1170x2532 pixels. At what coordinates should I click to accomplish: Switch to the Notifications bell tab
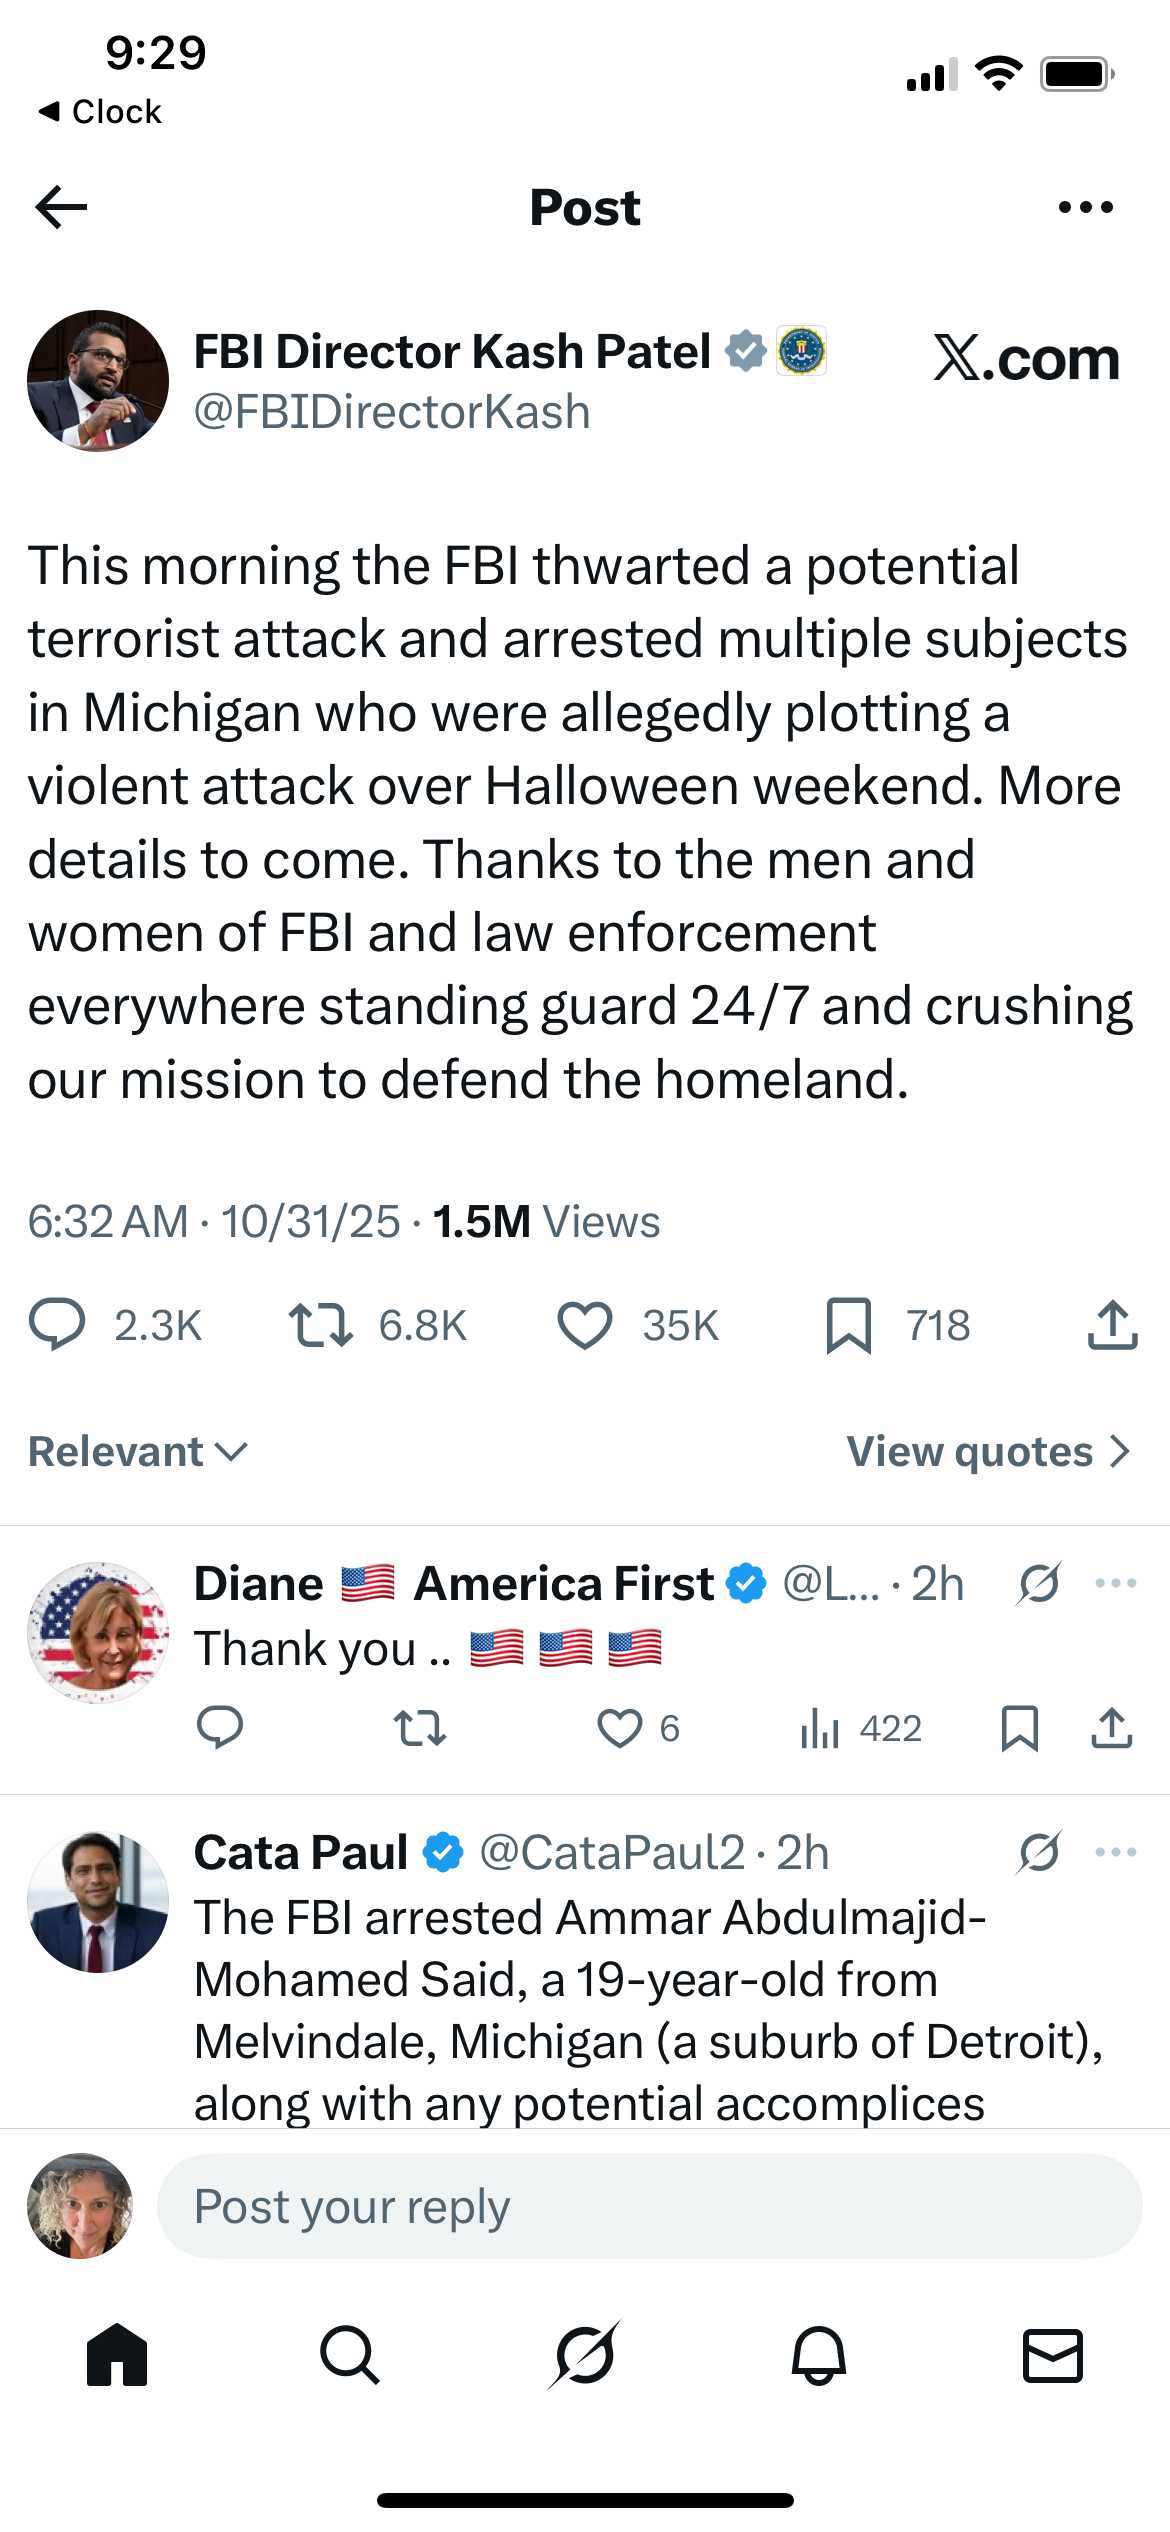point(819,2355)
